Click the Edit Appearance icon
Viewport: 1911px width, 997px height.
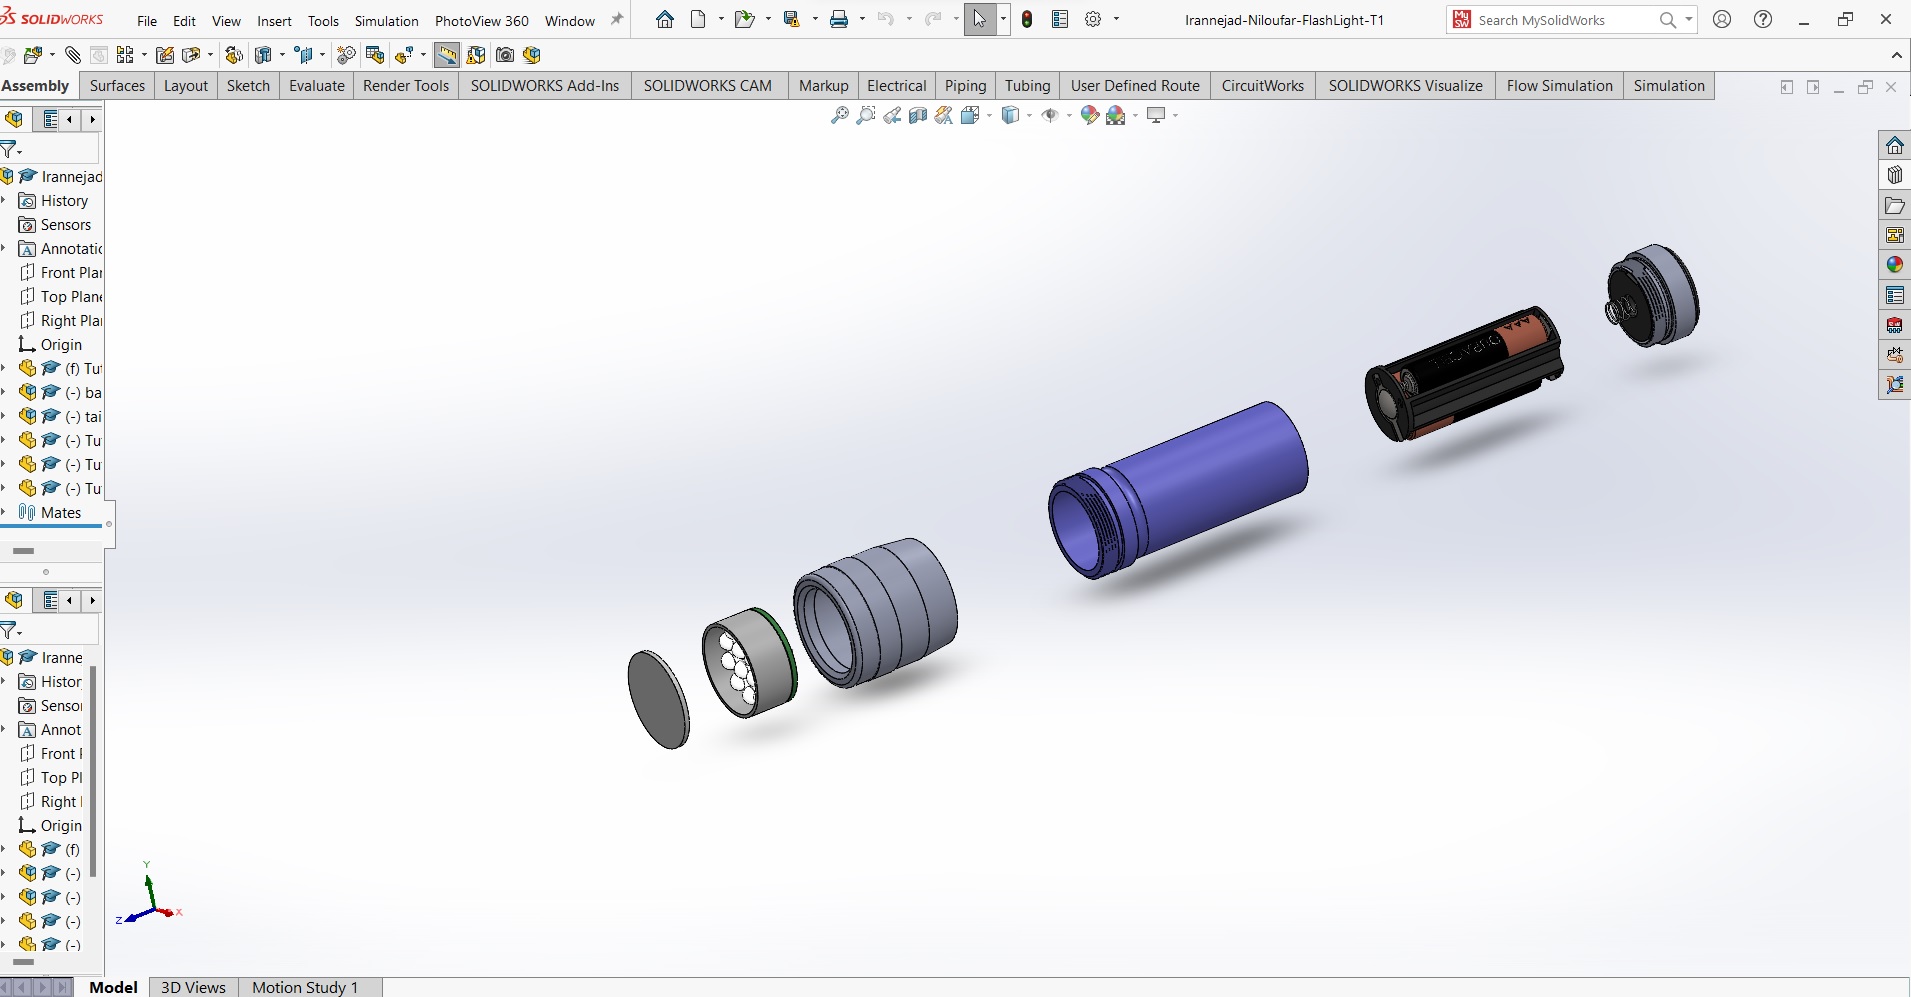coord(1090,116)
